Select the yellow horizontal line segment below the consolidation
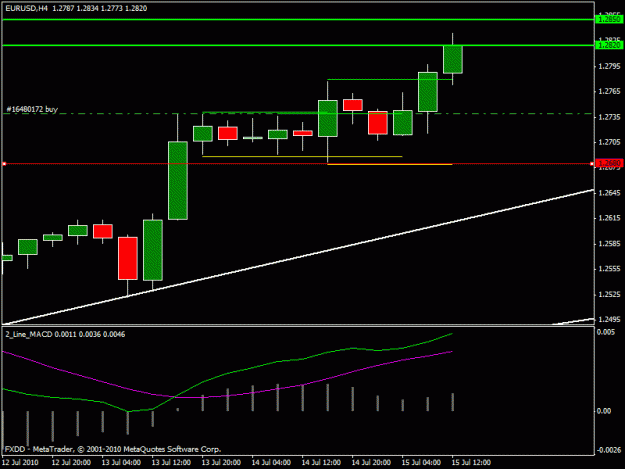The height and width of the screenshot is (469, 625). [302, 157]
